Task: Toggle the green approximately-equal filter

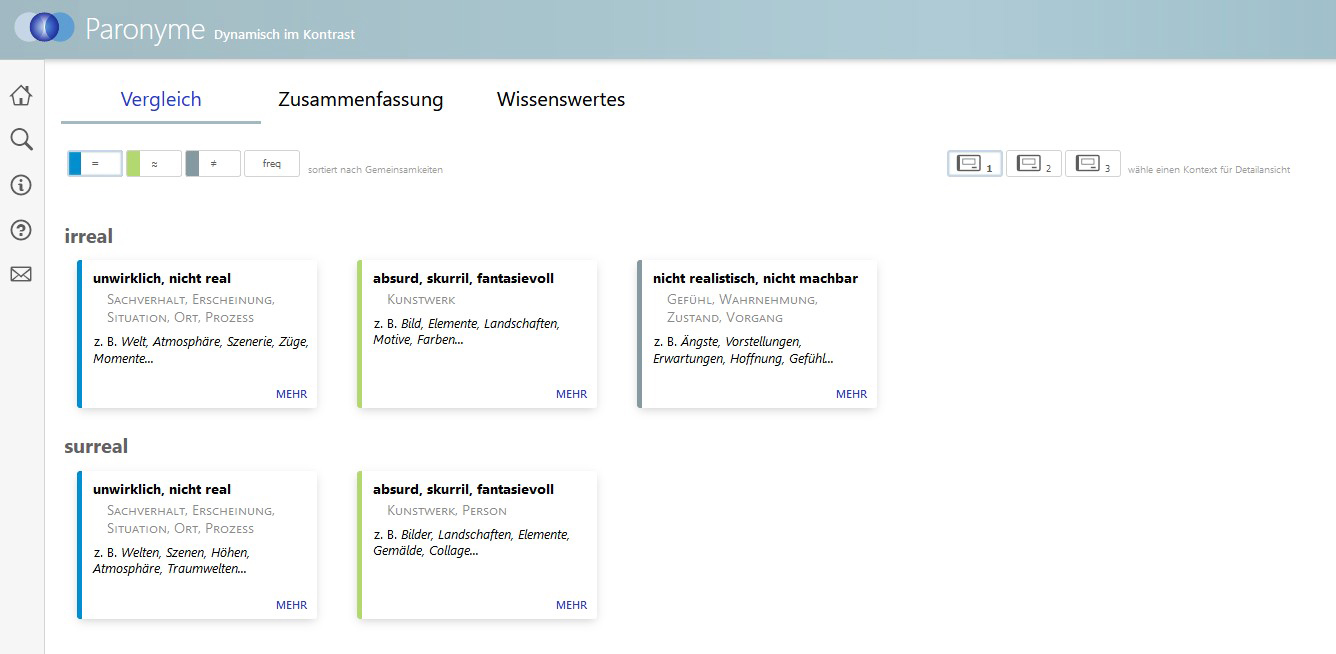Action: click(154, 163)
